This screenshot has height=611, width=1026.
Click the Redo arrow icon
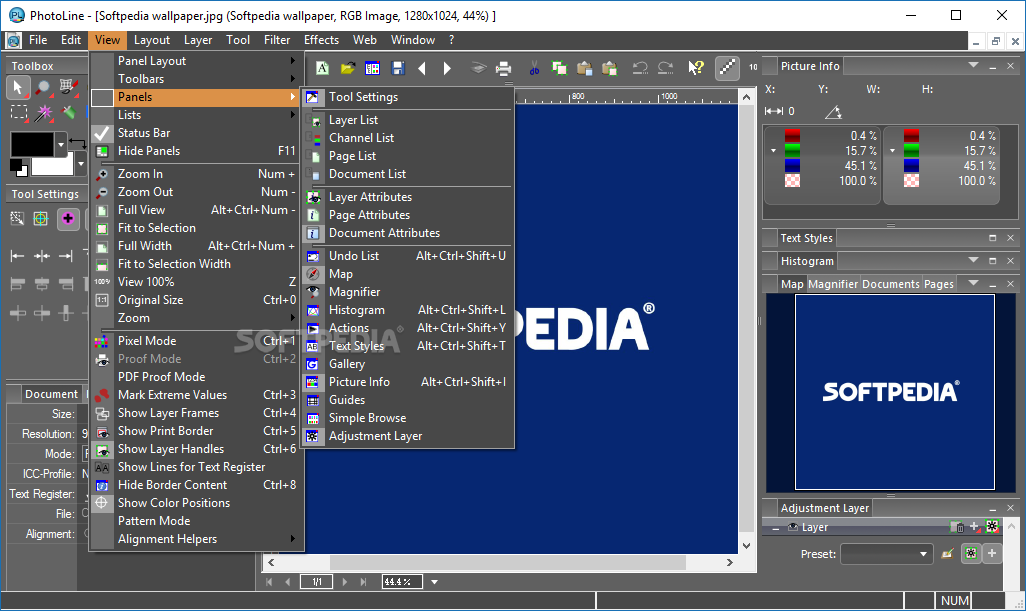point(665,68)
